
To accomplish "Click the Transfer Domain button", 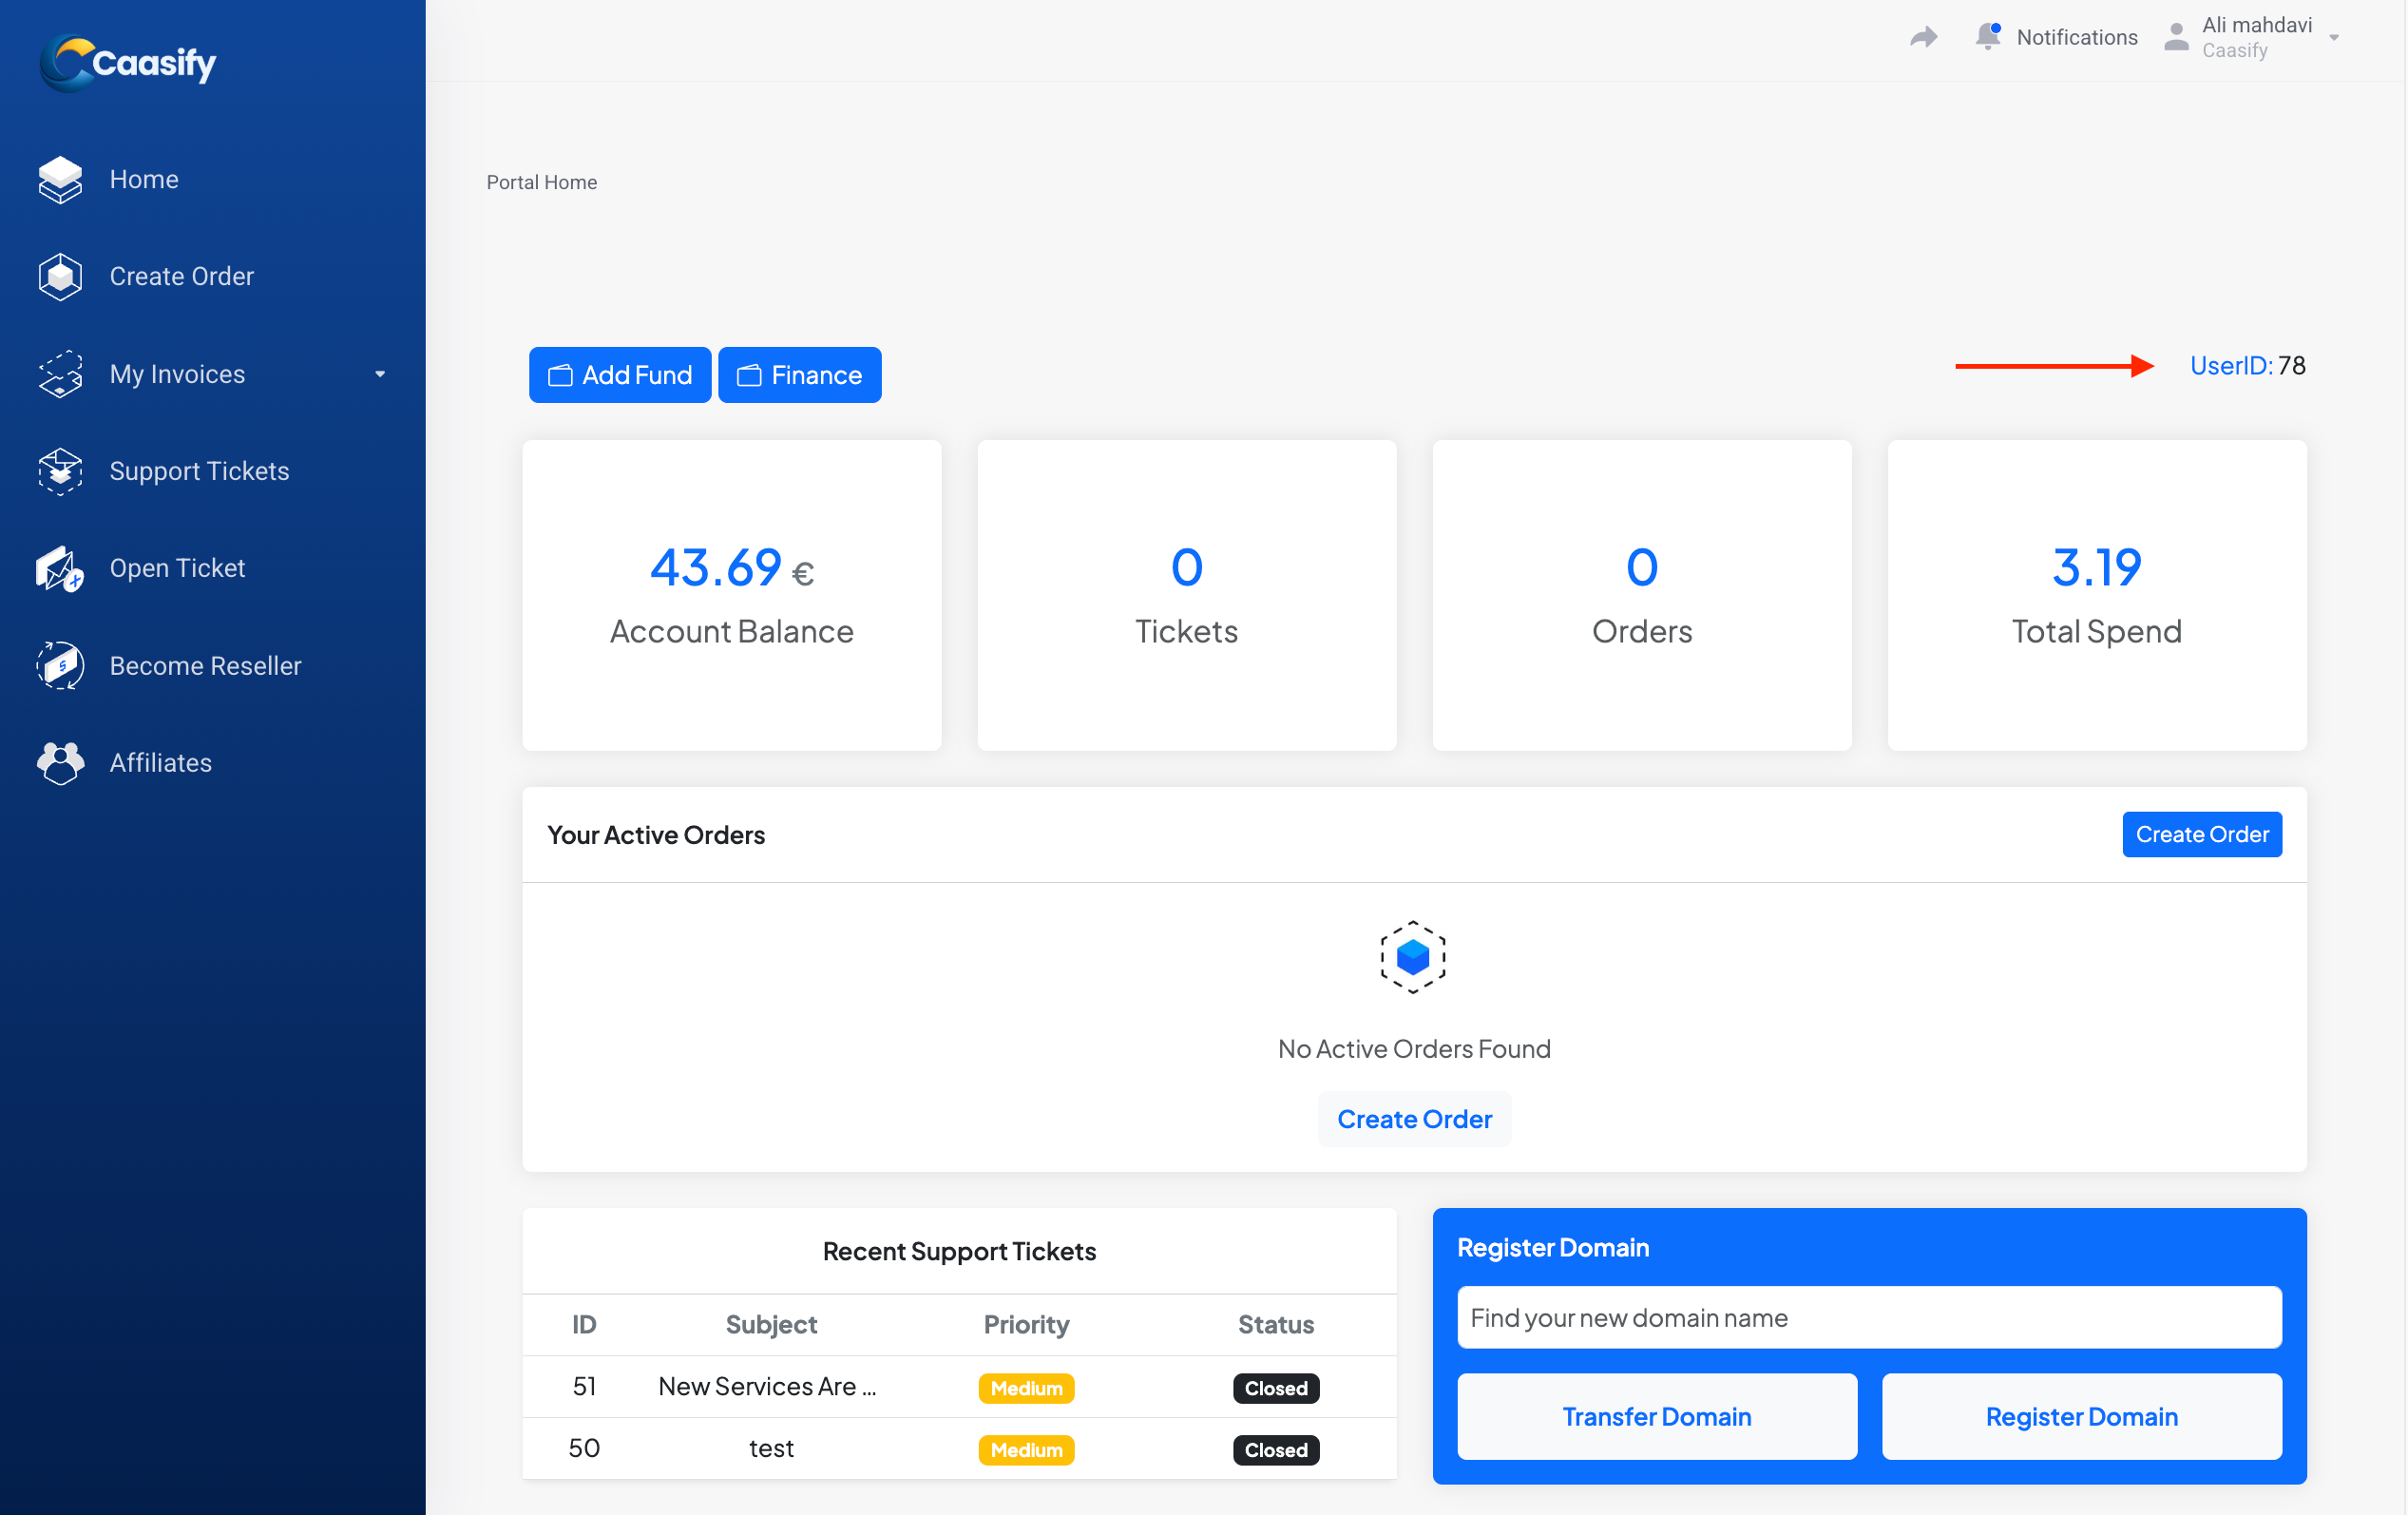I will click(x=1656, y=1416).
